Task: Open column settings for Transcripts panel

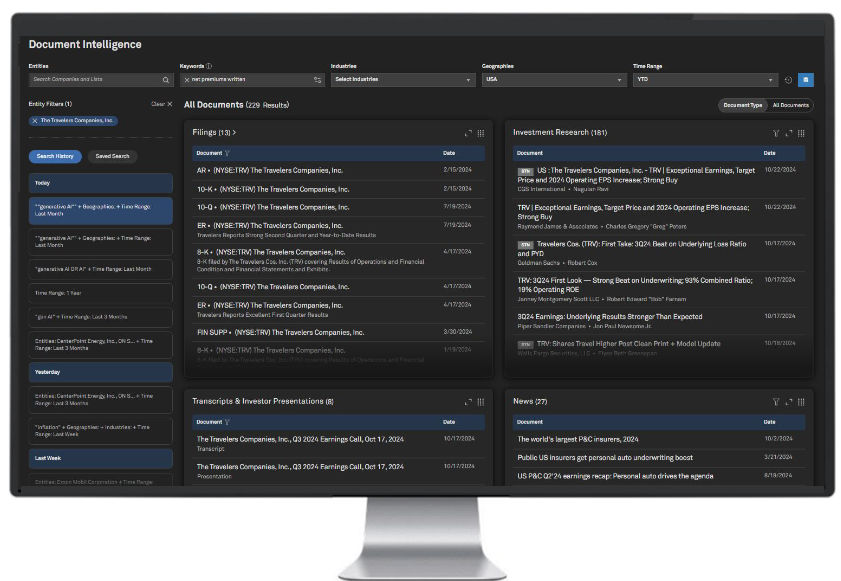Action: [481, 402]
